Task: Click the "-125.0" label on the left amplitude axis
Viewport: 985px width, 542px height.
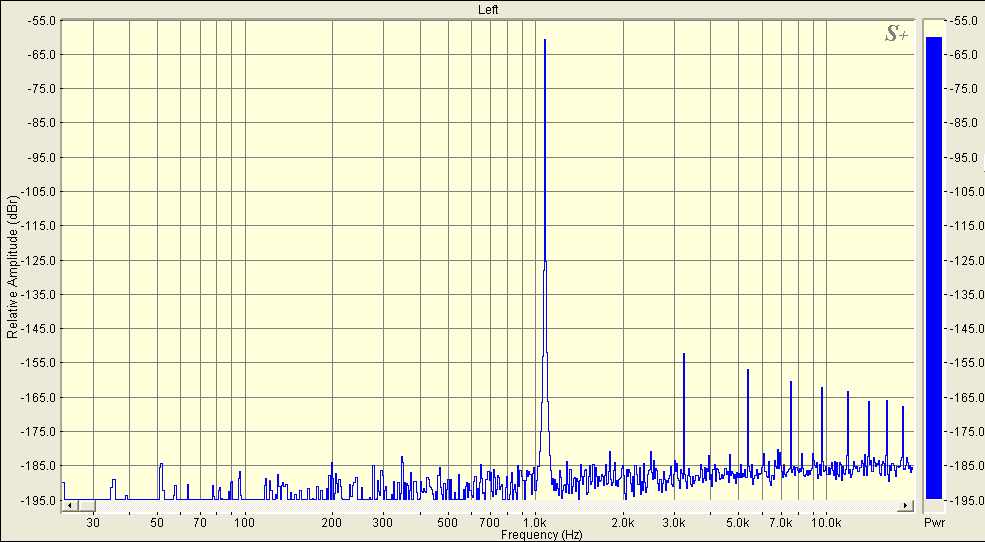Action: coord(39,260)
